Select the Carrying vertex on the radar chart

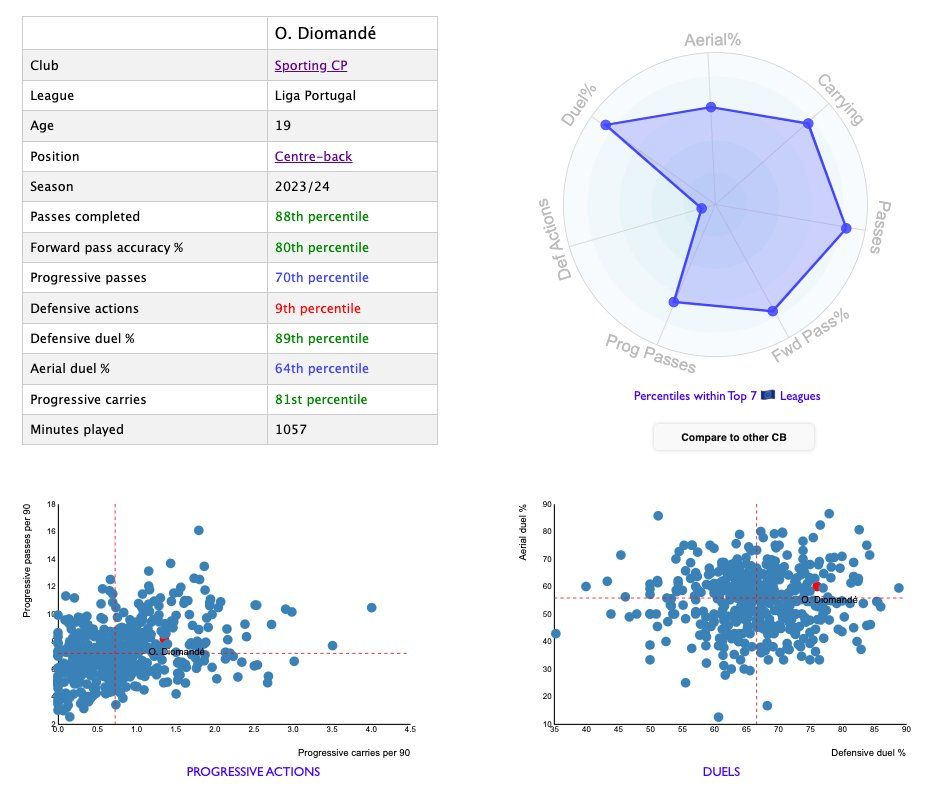pos(808,124)
